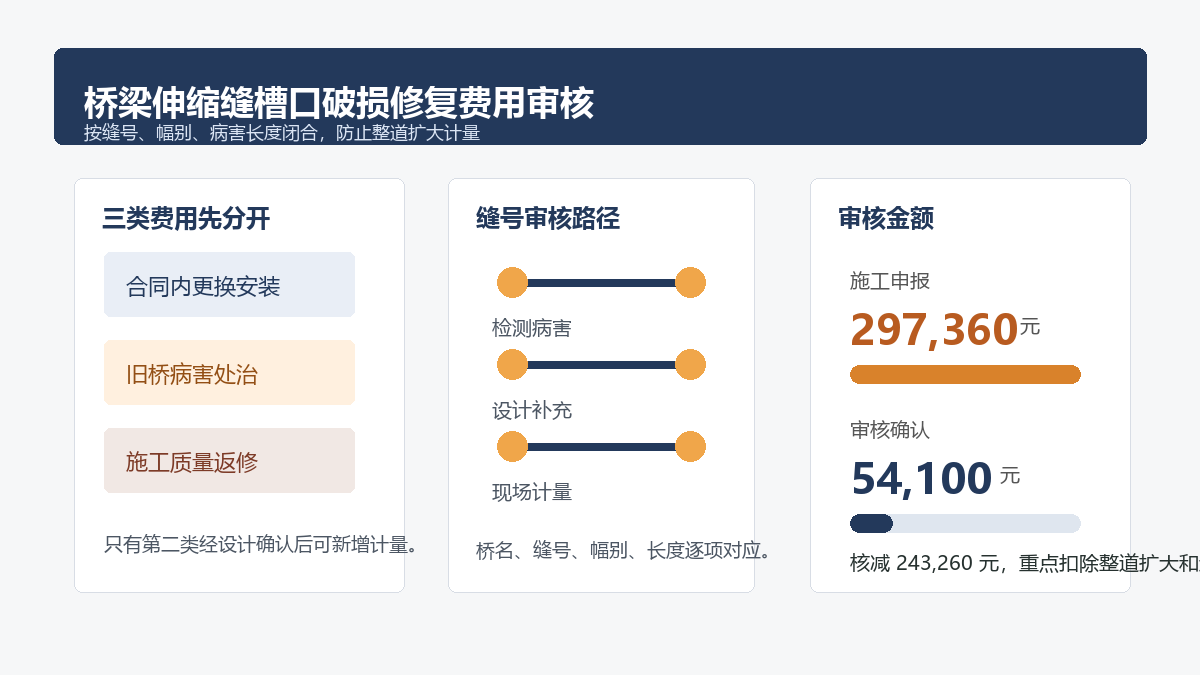Image resolution: width=1200 pixels, height=675 pixels.
Task: Click the dark blue 审核确认 progress bar
Action: click(871, 523)
